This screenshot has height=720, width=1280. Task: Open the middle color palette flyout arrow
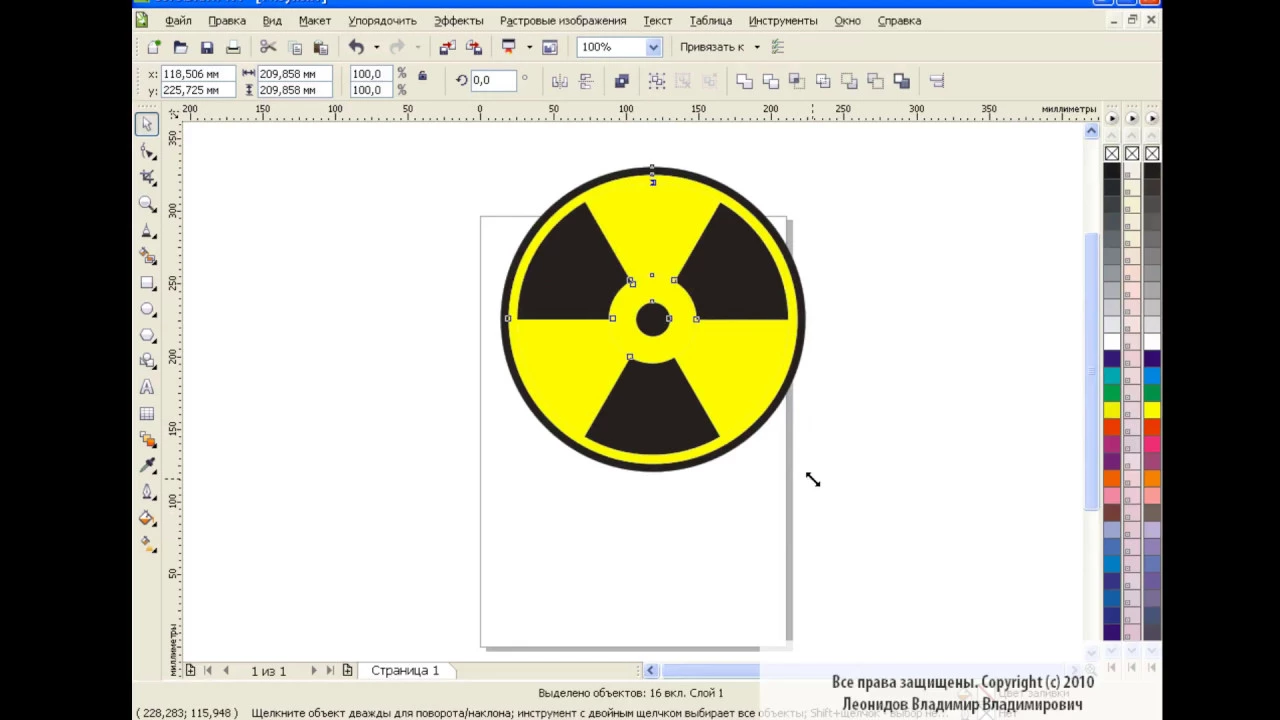pyautogui.click(x=1132, y=118)
